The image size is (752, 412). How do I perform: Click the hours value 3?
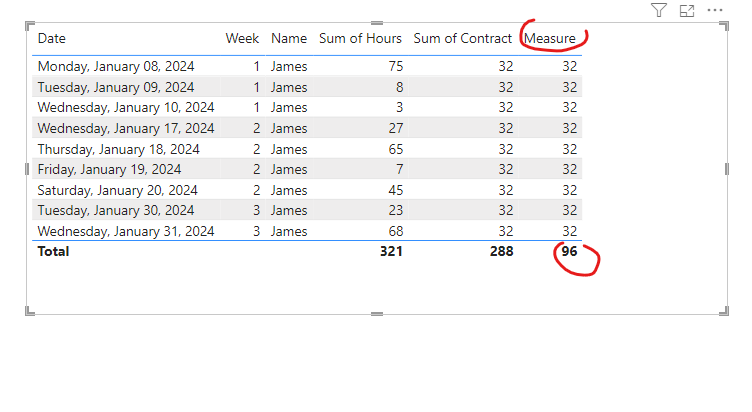400,107
